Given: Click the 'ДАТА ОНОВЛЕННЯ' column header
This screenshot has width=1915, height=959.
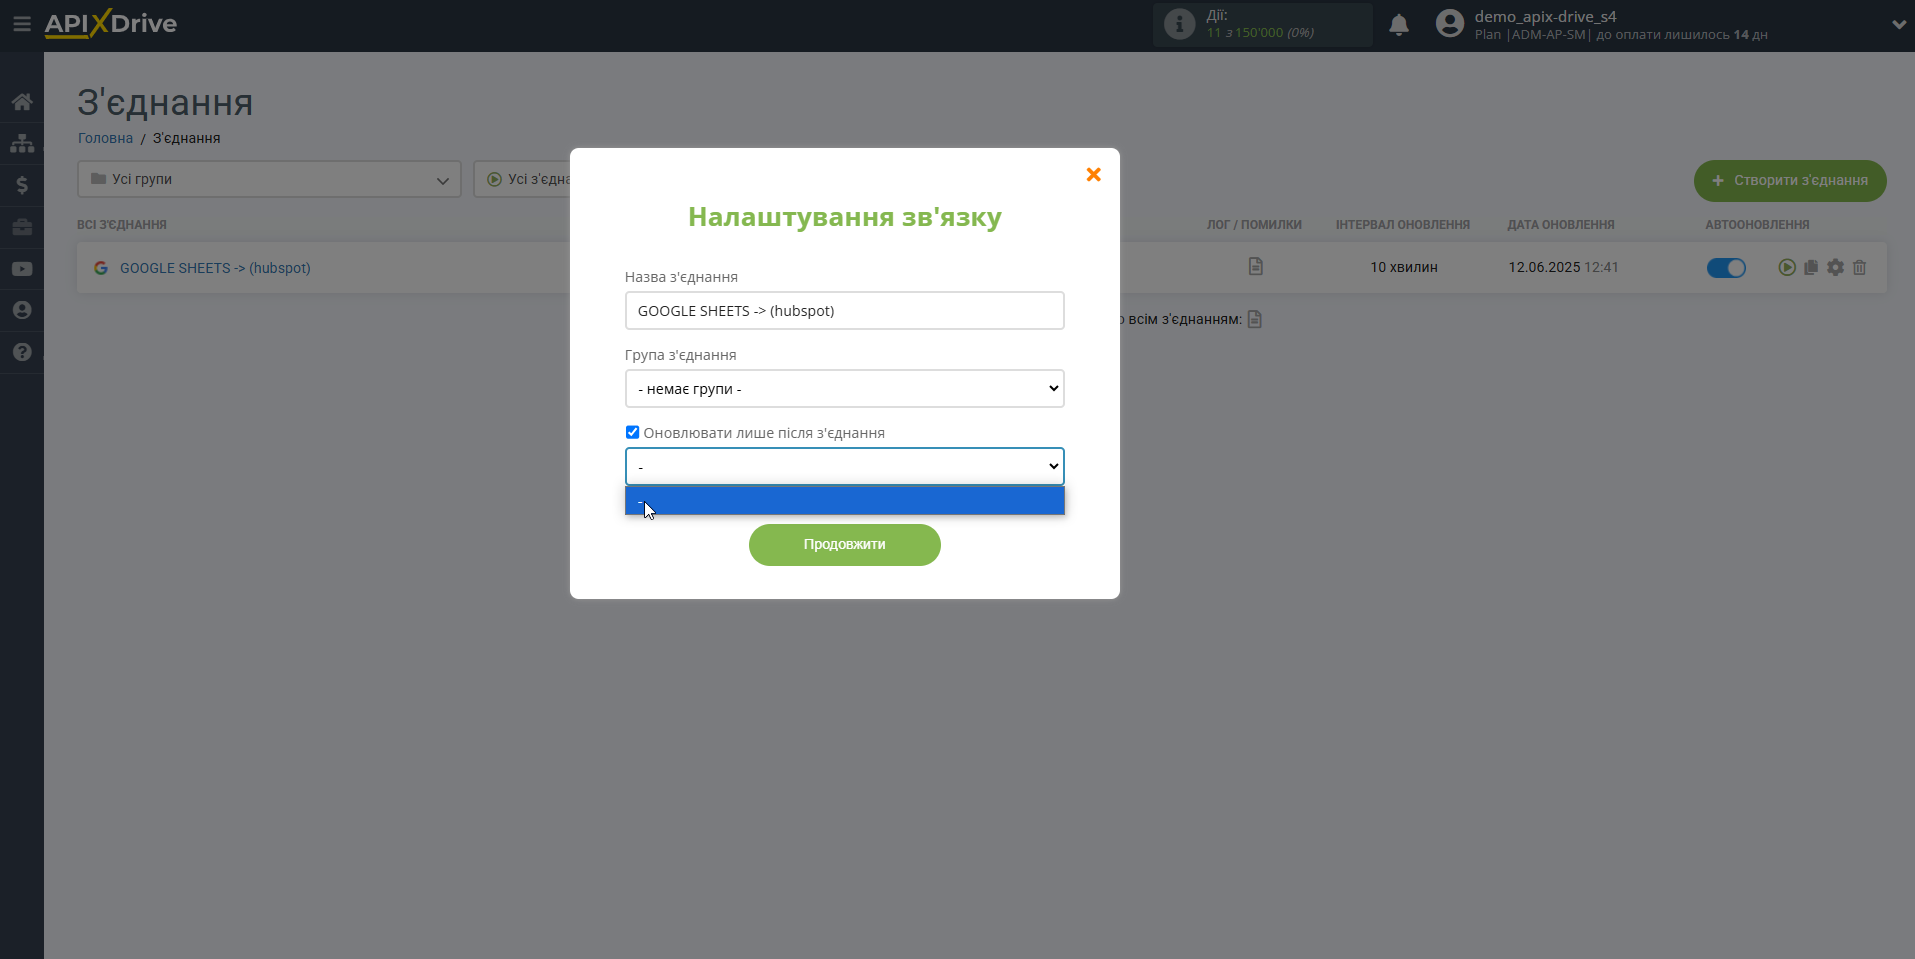Looking at the screenshot, I should 1561,225.
